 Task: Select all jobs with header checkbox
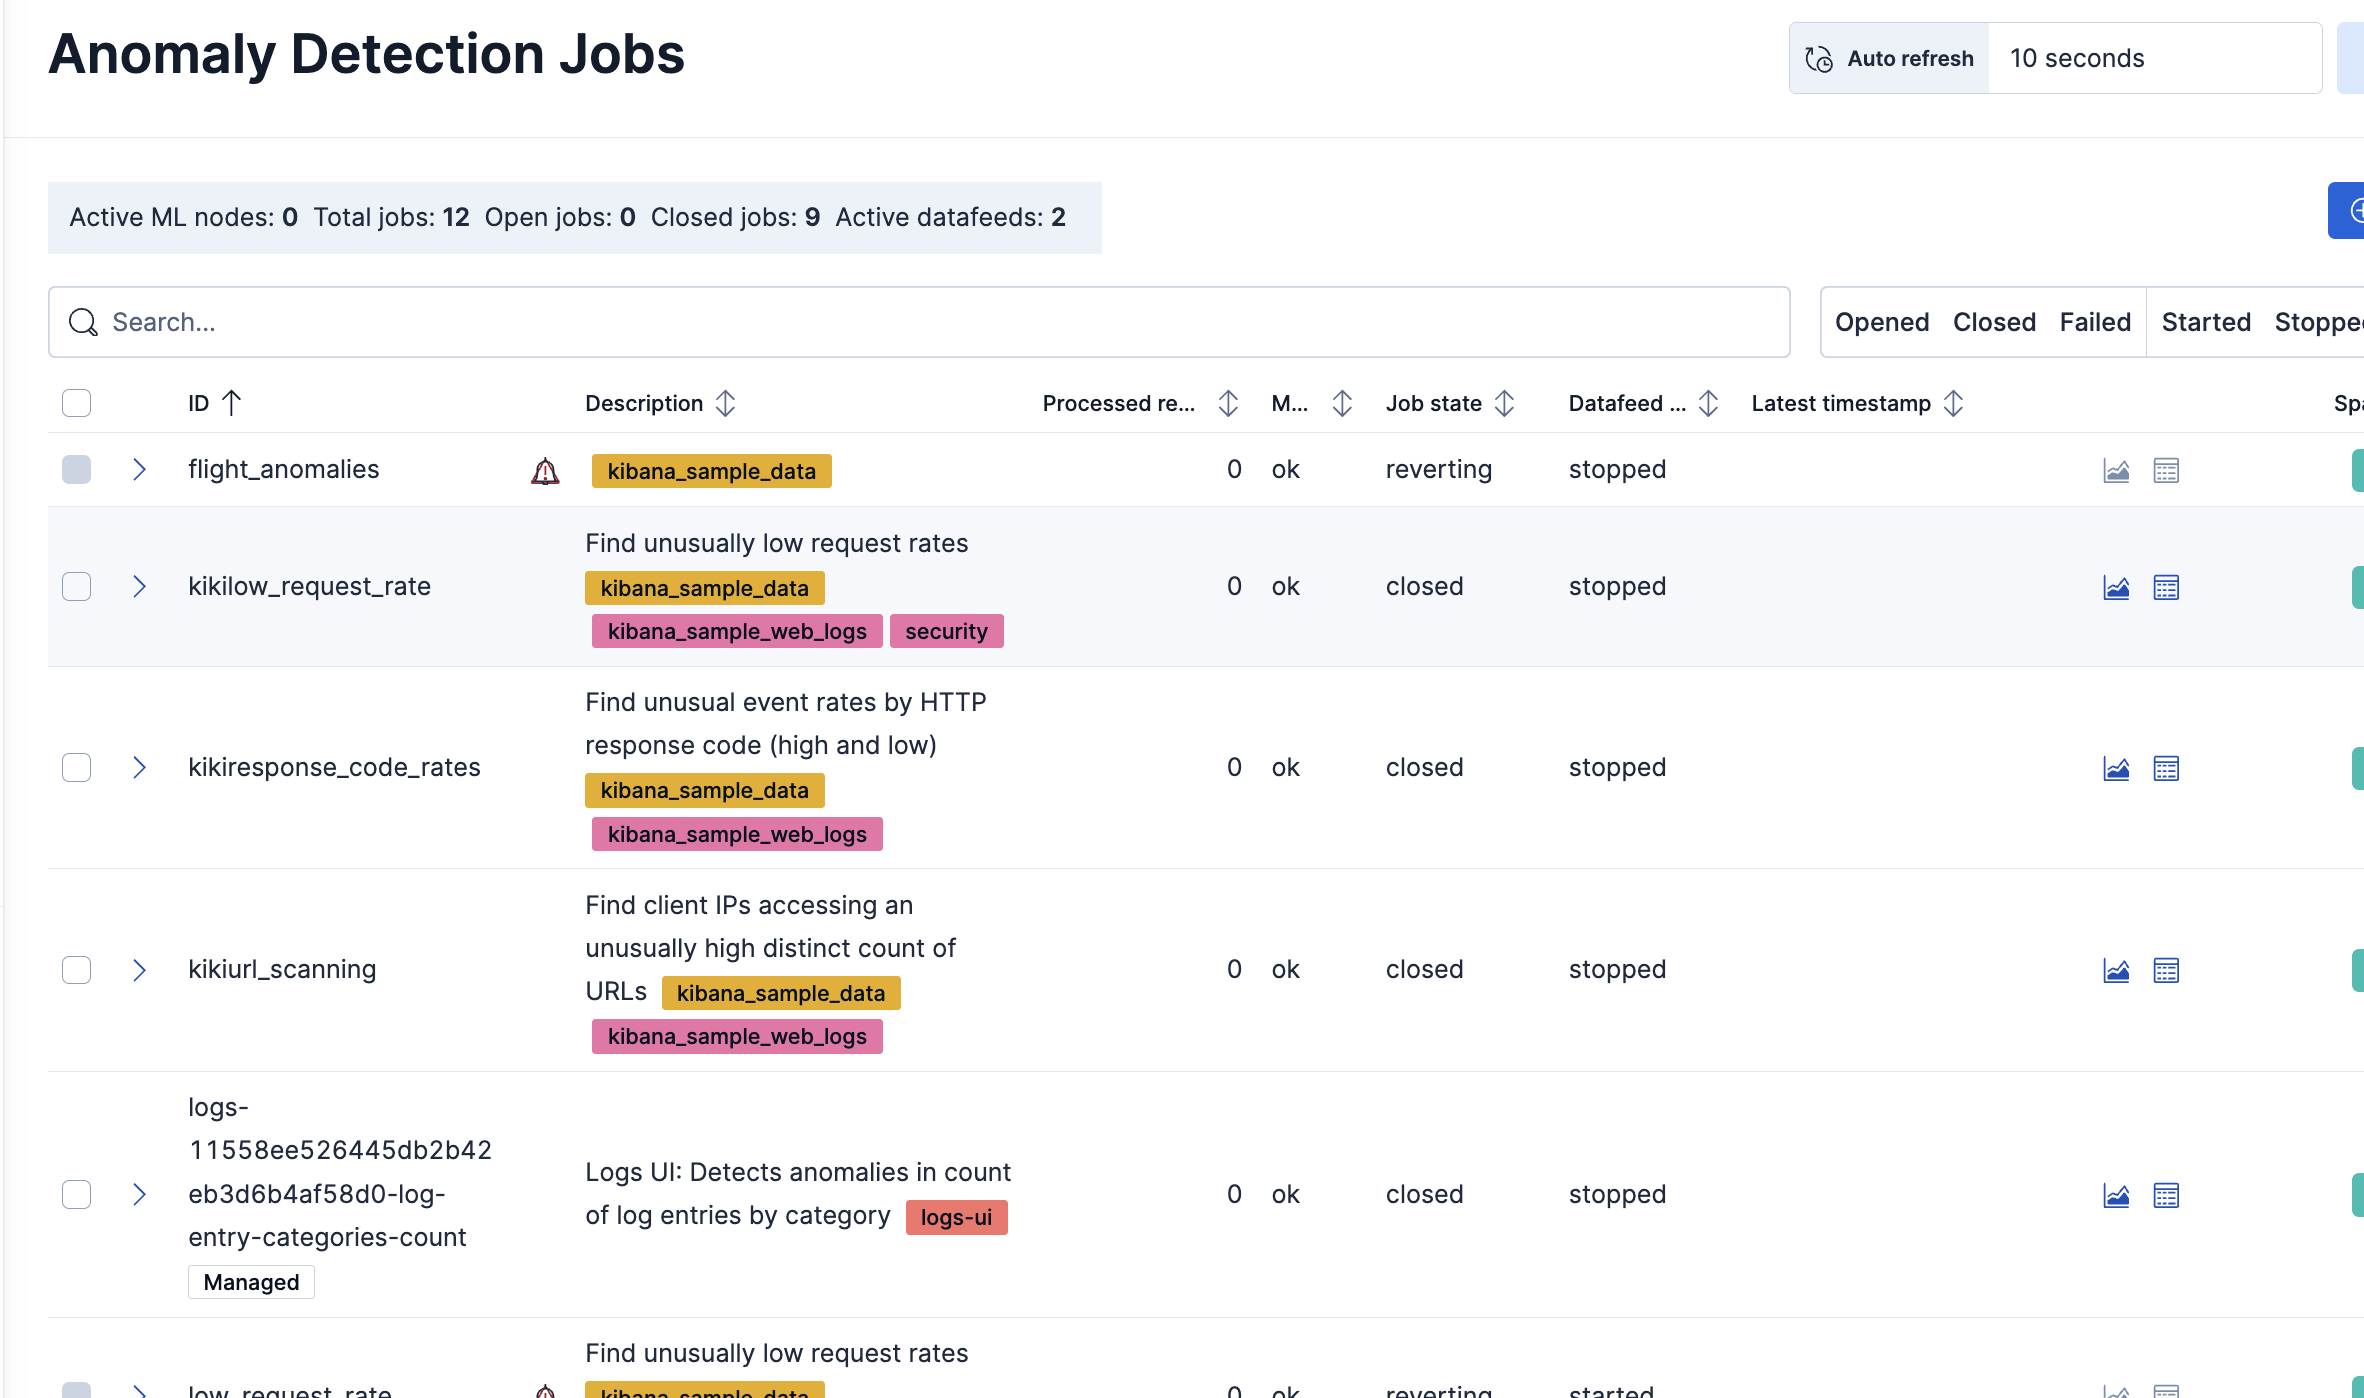click(x=76, y=403)
